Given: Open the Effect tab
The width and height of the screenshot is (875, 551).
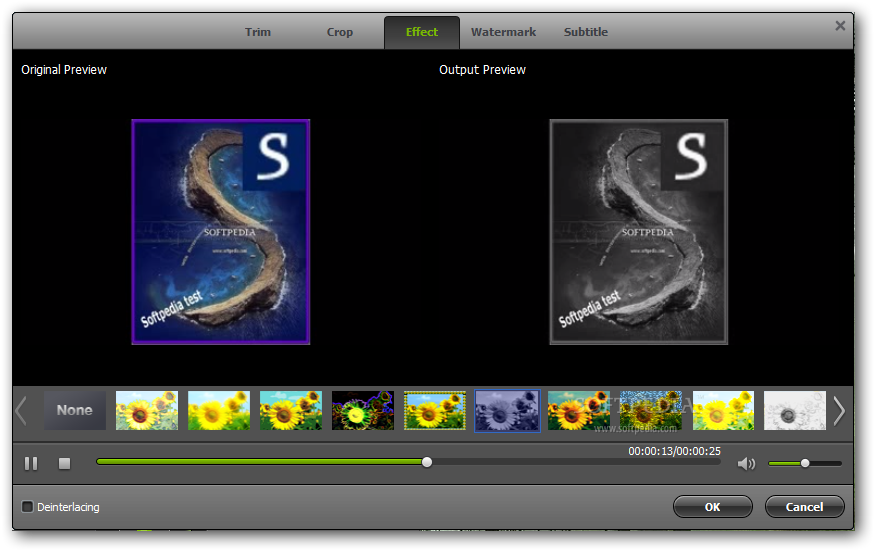Looking at the screenshot, I should click(422, 32).
